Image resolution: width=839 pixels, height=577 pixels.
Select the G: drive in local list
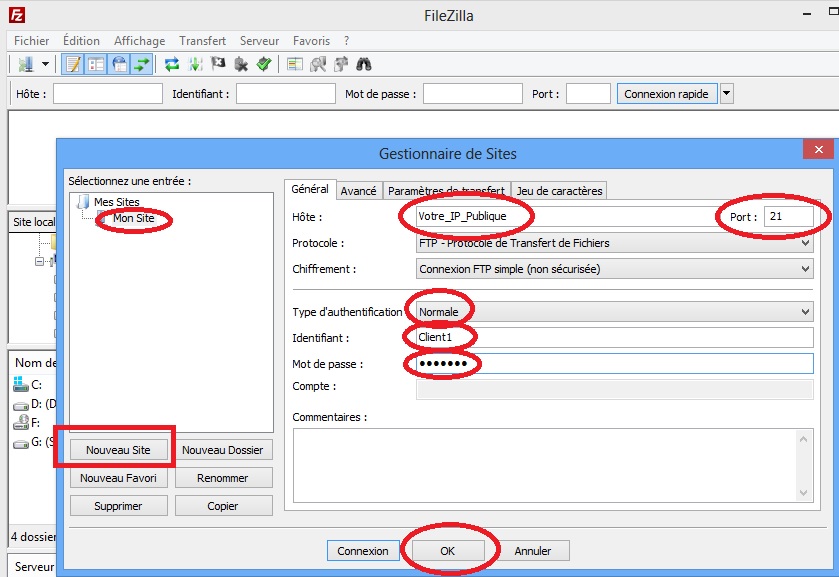click(x=34, y=442)
